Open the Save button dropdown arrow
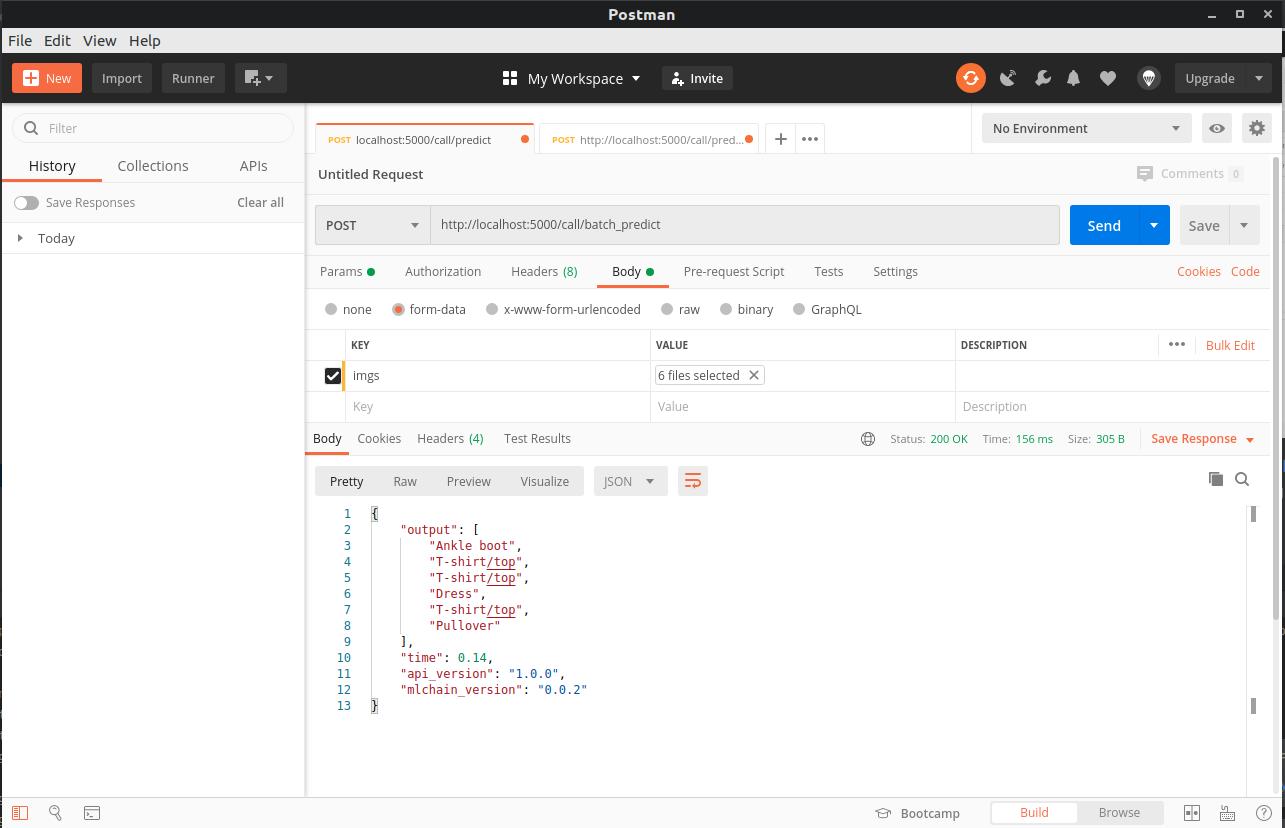Viewport: 1285px width, 828px height. click(1243, 225)
